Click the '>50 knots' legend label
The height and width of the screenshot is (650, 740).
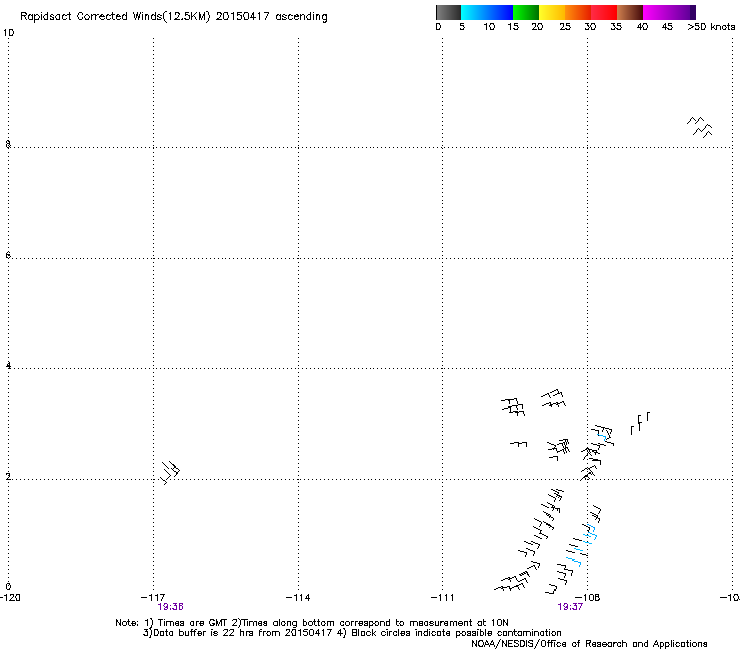pyautogui.click(x=711, y=27)
